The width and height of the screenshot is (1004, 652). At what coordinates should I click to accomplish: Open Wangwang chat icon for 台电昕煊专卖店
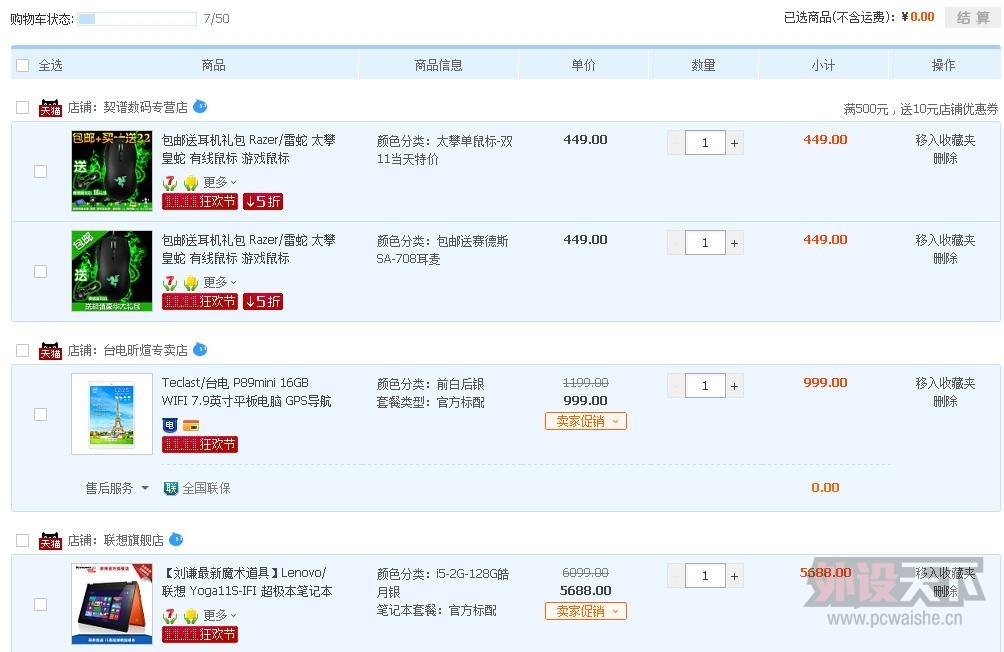coord(200,349)
